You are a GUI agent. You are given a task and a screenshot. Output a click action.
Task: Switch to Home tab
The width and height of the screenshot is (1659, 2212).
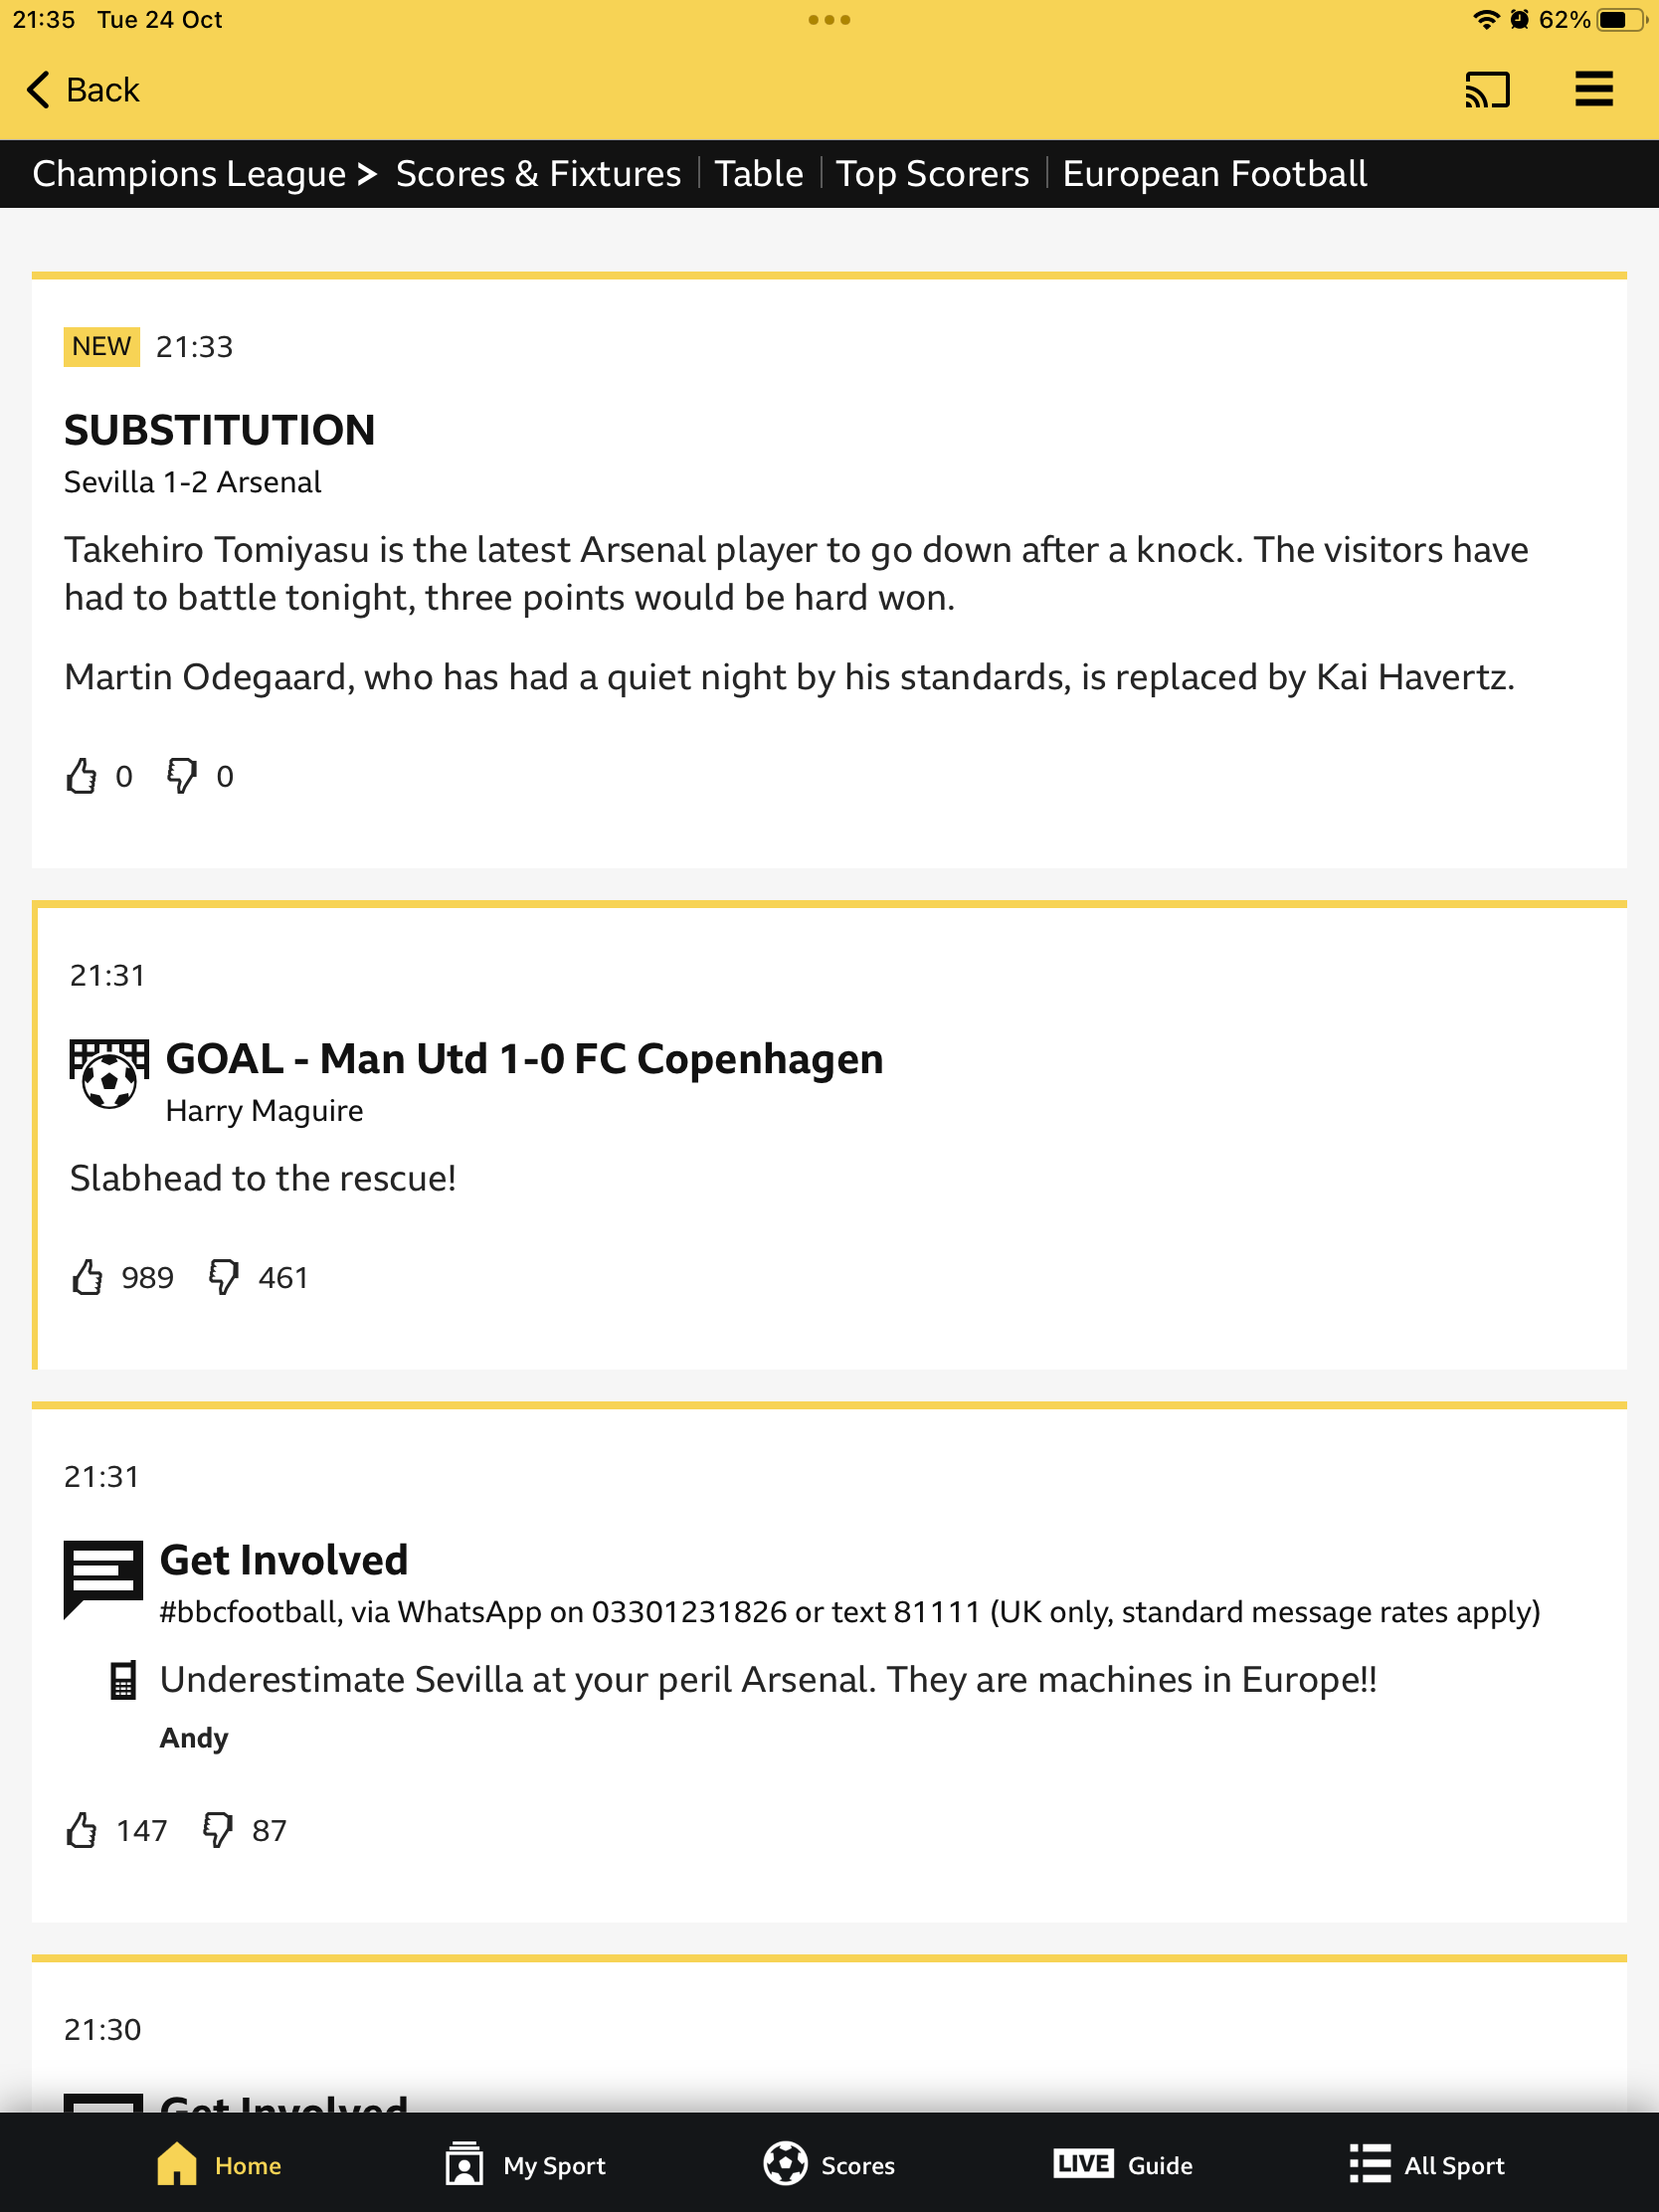point(219,2165)
